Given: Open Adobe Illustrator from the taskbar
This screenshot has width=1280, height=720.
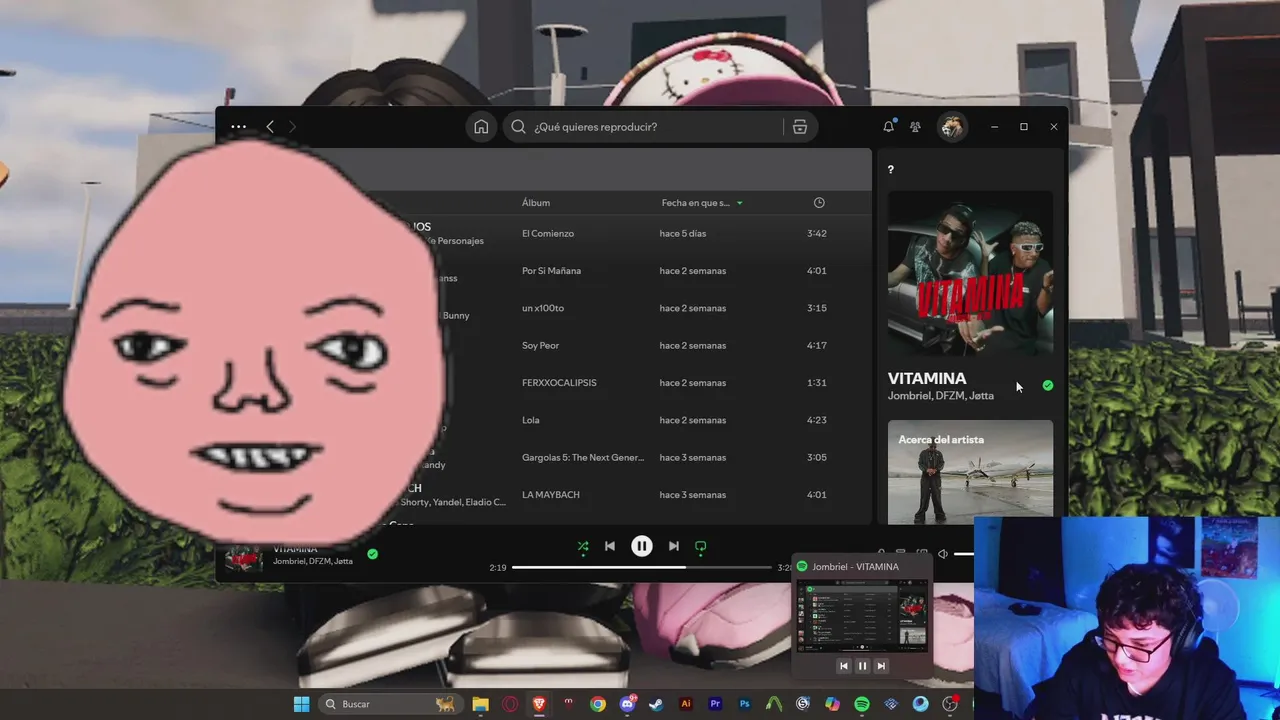Looking at the screenshot, I should pyautogui.click(x=685, y=704).
